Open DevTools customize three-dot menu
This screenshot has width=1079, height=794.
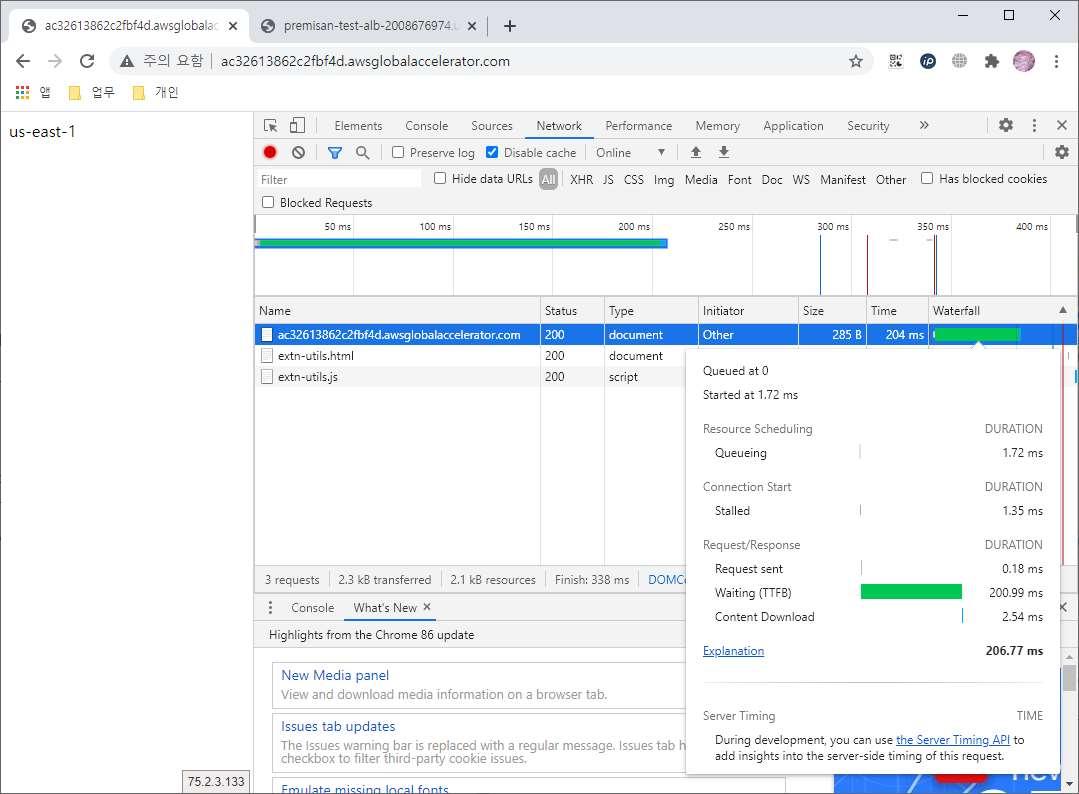coord(1034,125)
